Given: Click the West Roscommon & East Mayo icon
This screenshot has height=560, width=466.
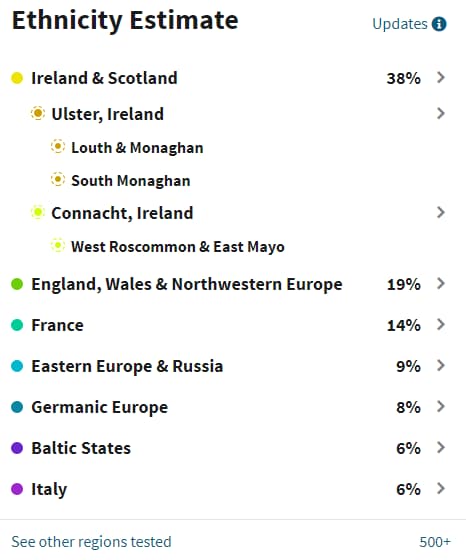Looking at the screenshot, I should 57,246.
